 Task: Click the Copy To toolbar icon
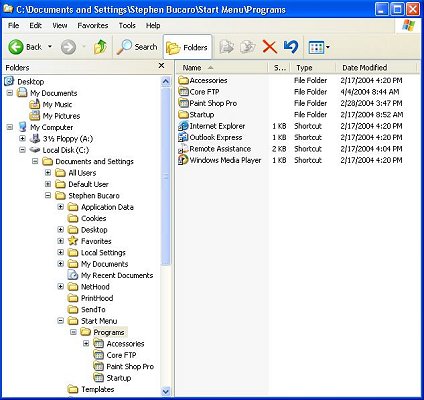248,47
